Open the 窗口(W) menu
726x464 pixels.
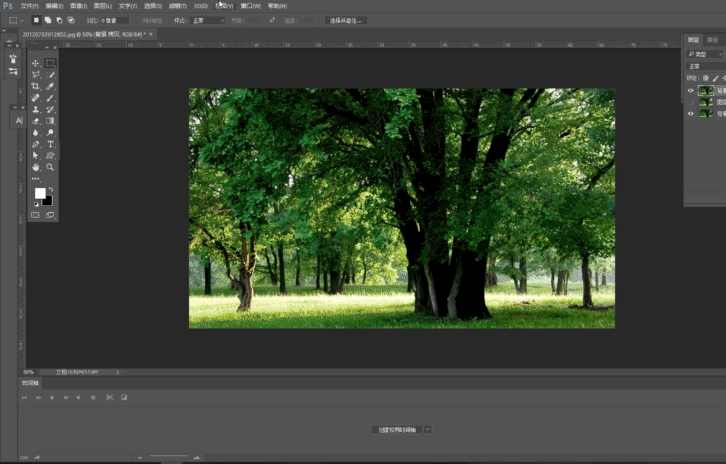[249, 5]
